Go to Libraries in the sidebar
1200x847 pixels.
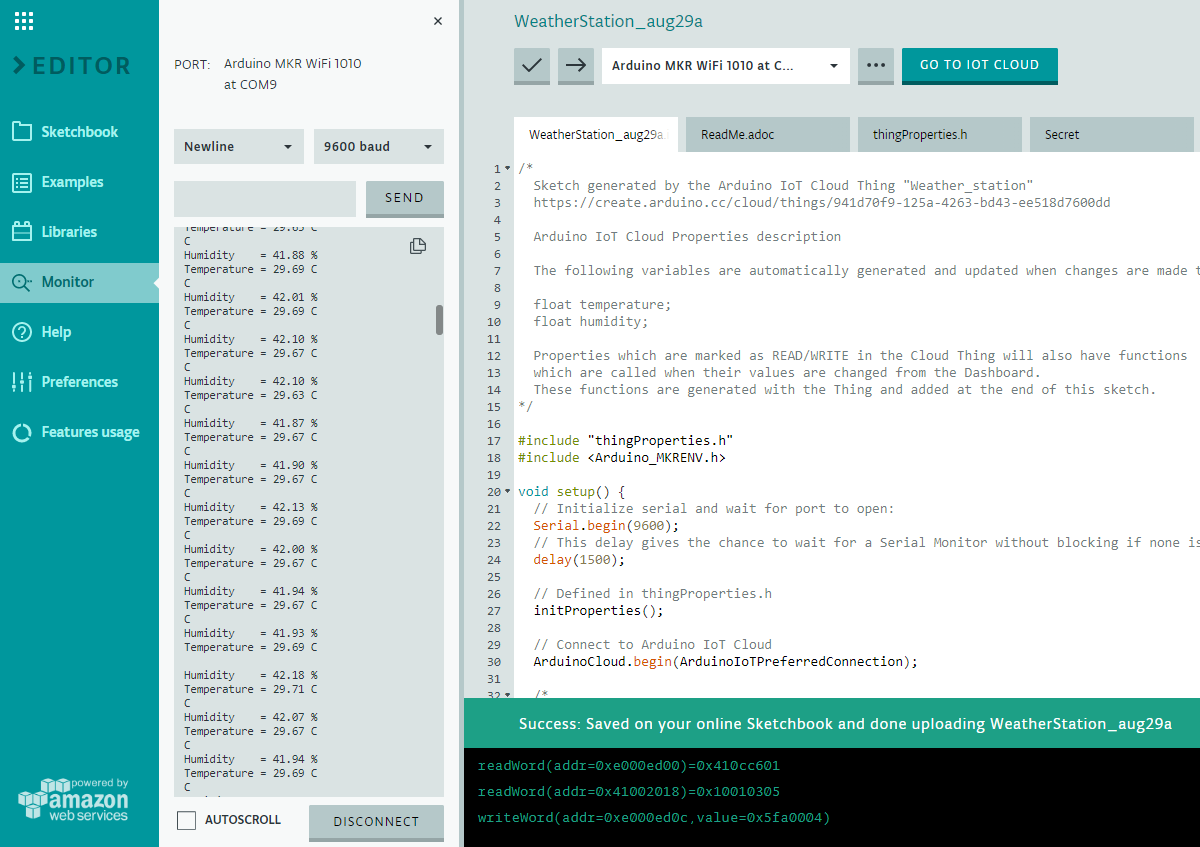point(69,232)
